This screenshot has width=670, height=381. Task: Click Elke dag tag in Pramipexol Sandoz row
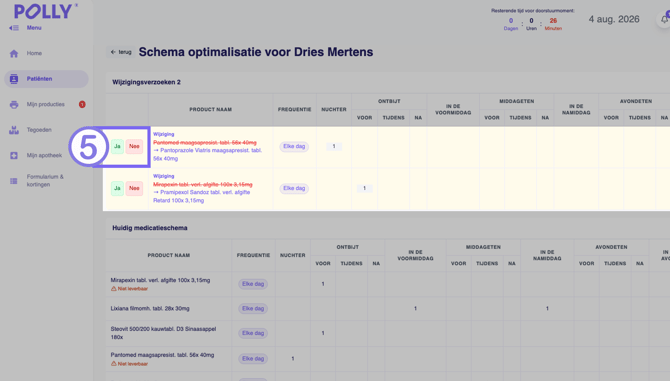(294, 188)
